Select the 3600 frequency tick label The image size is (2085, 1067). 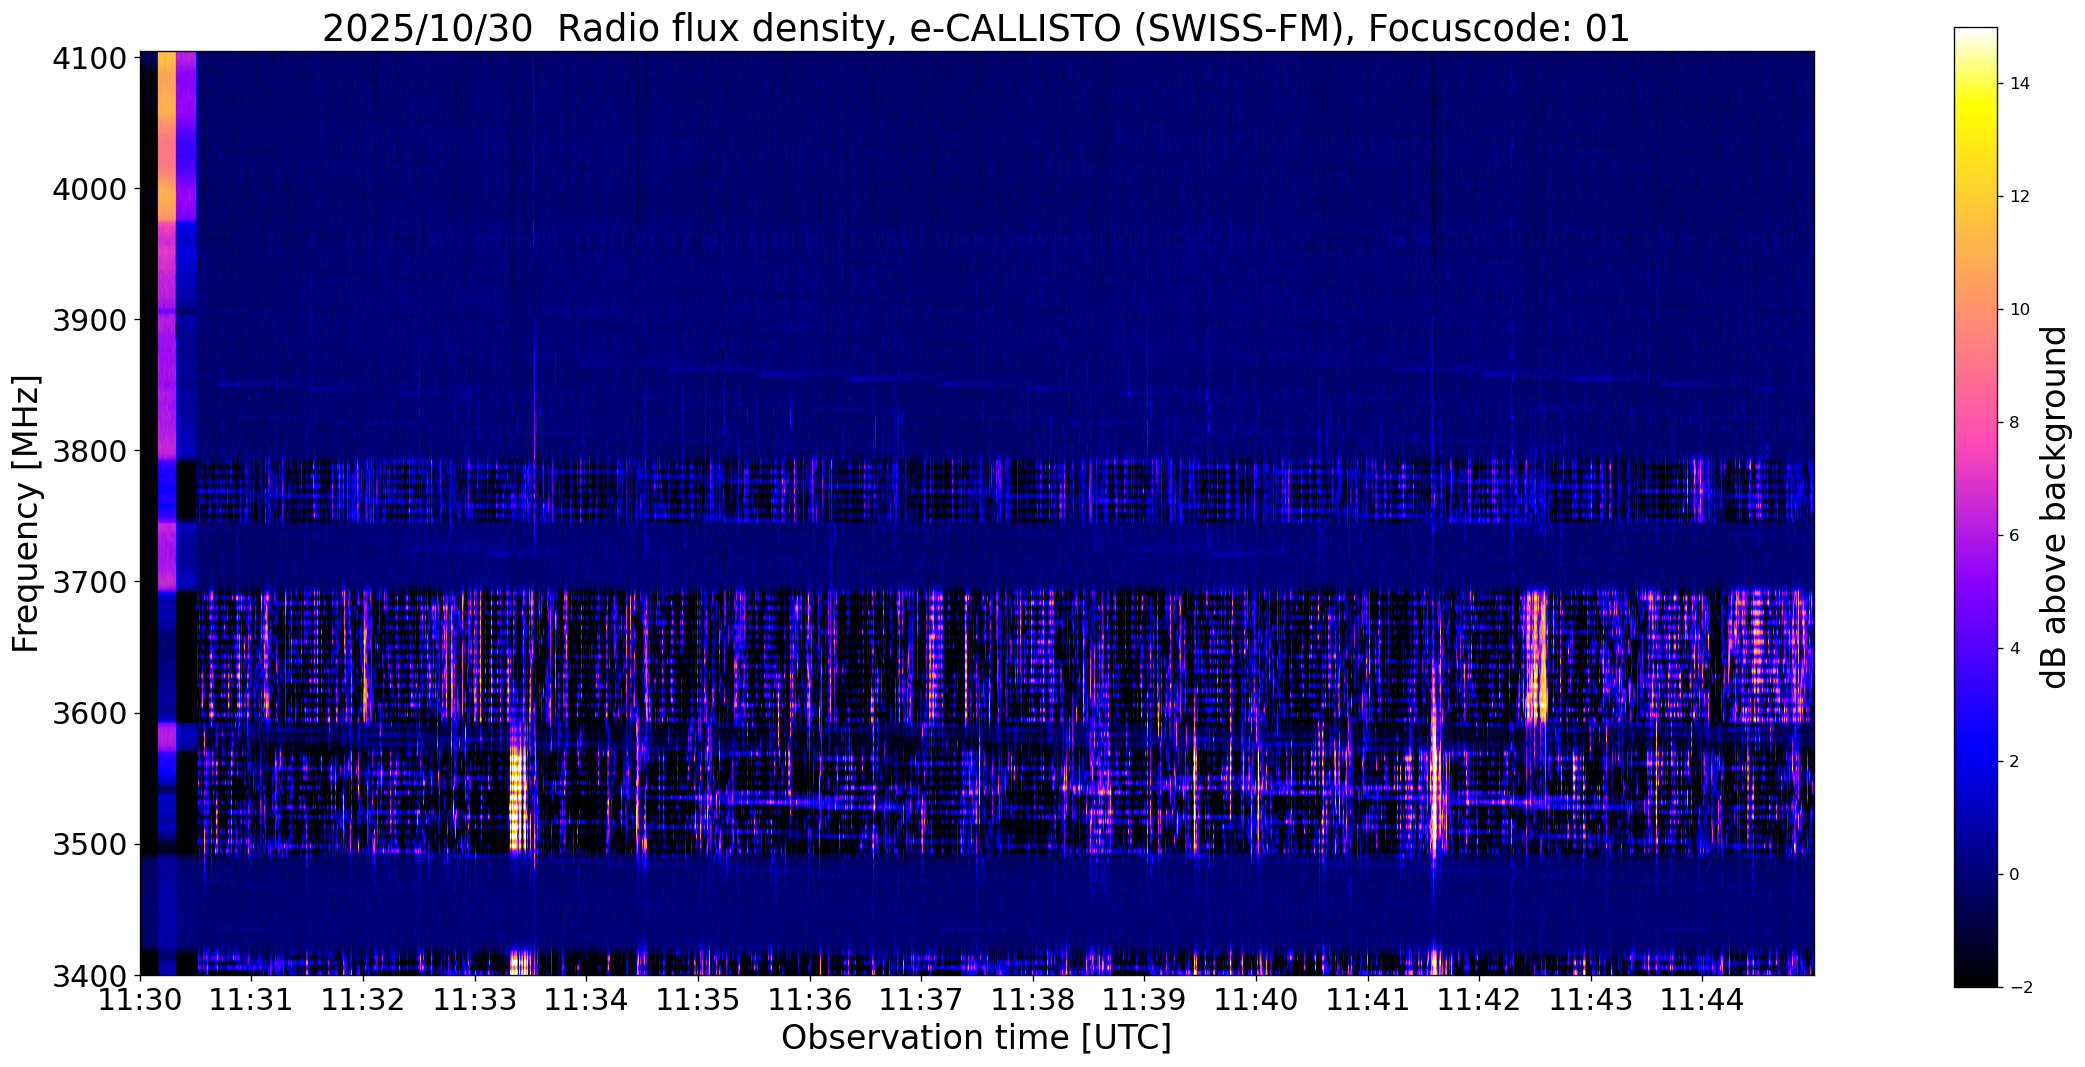[x=91, y=714]
